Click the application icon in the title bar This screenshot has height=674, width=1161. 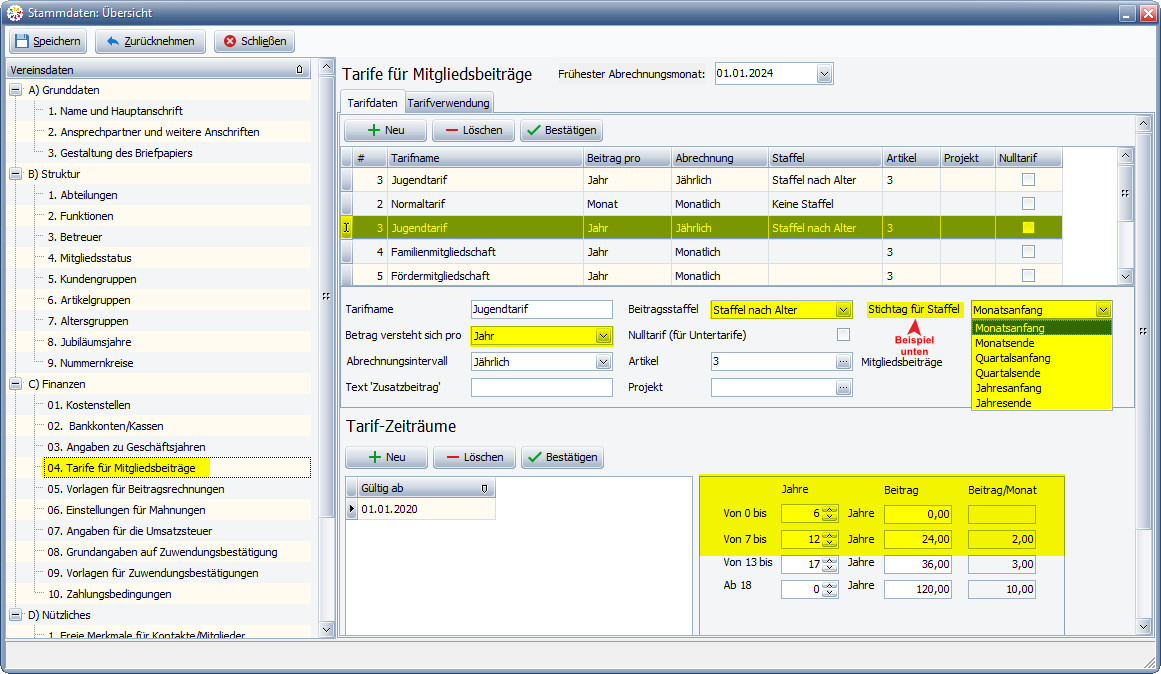[15, 13]
